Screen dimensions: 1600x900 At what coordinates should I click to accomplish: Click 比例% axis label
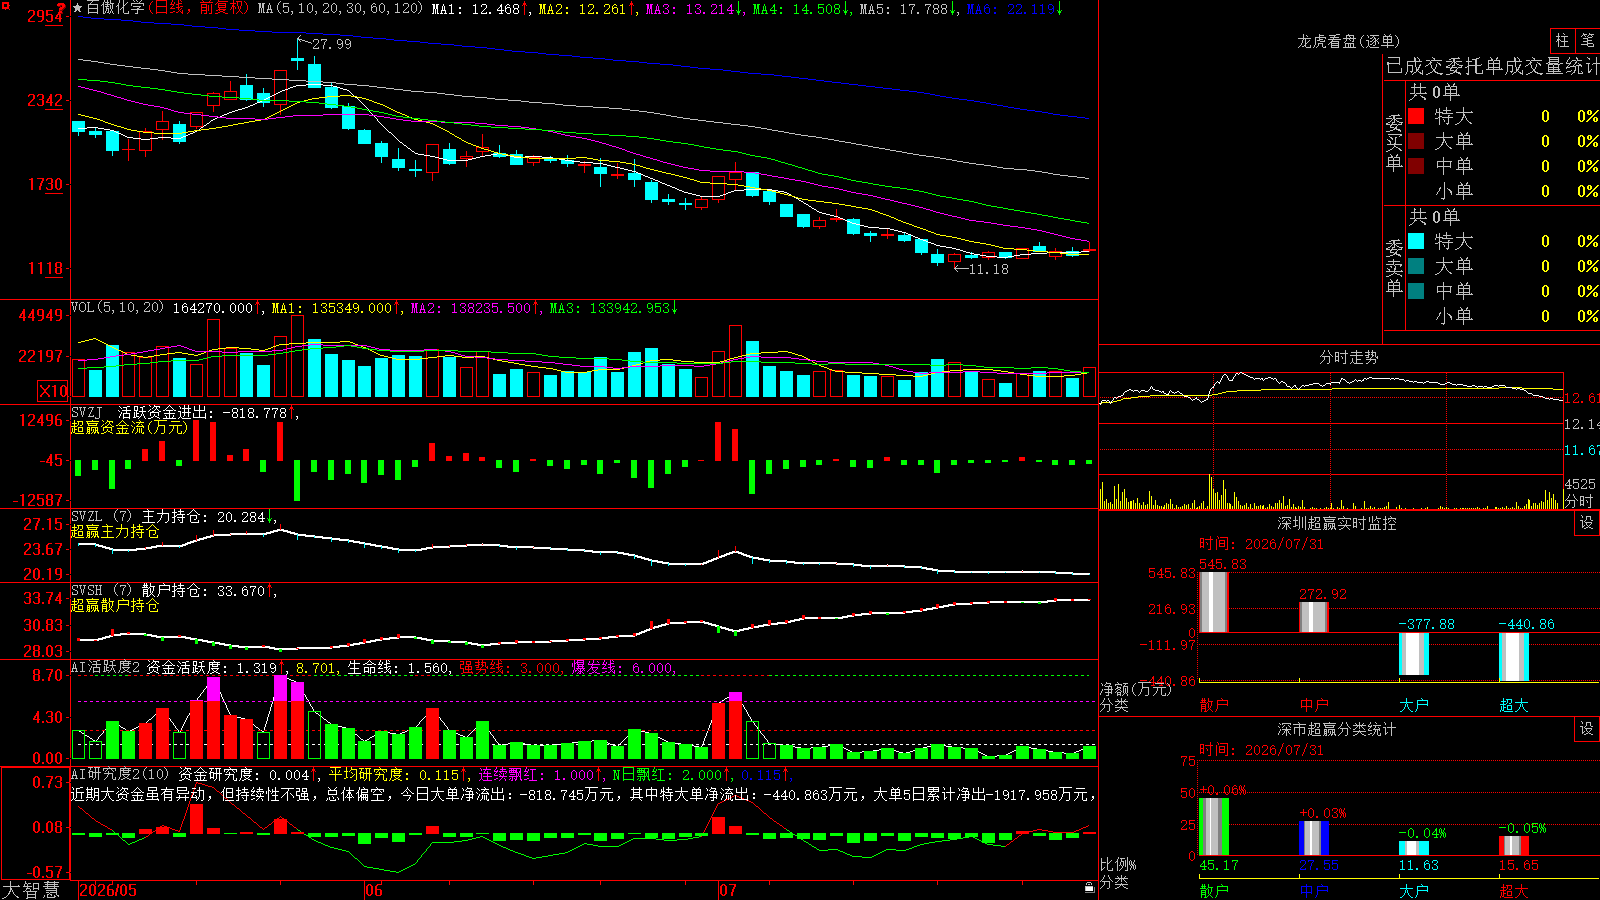click(x=1118, y=864)
